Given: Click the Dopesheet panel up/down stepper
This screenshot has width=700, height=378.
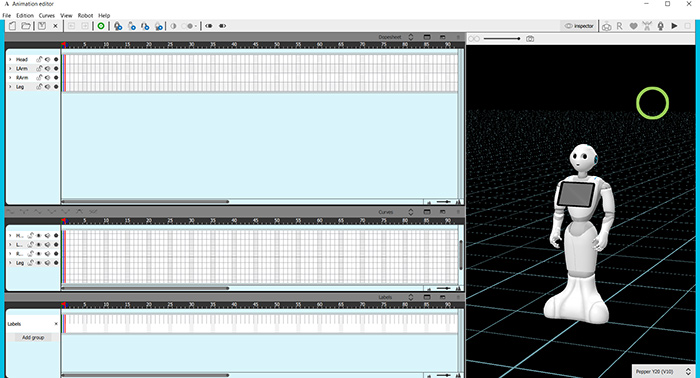Looking at the screenshot, I should click(x=411, y=37).
